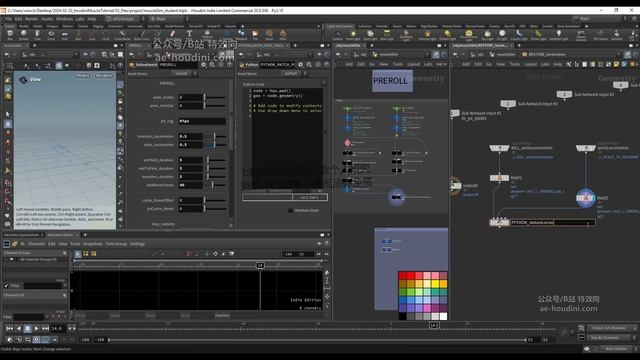
Task: Add a Sky Light from the shelf
Action: [487, 35]
